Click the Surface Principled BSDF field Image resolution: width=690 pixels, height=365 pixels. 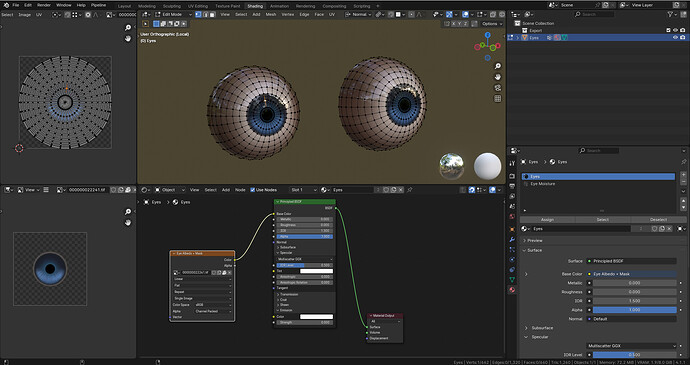631,261
